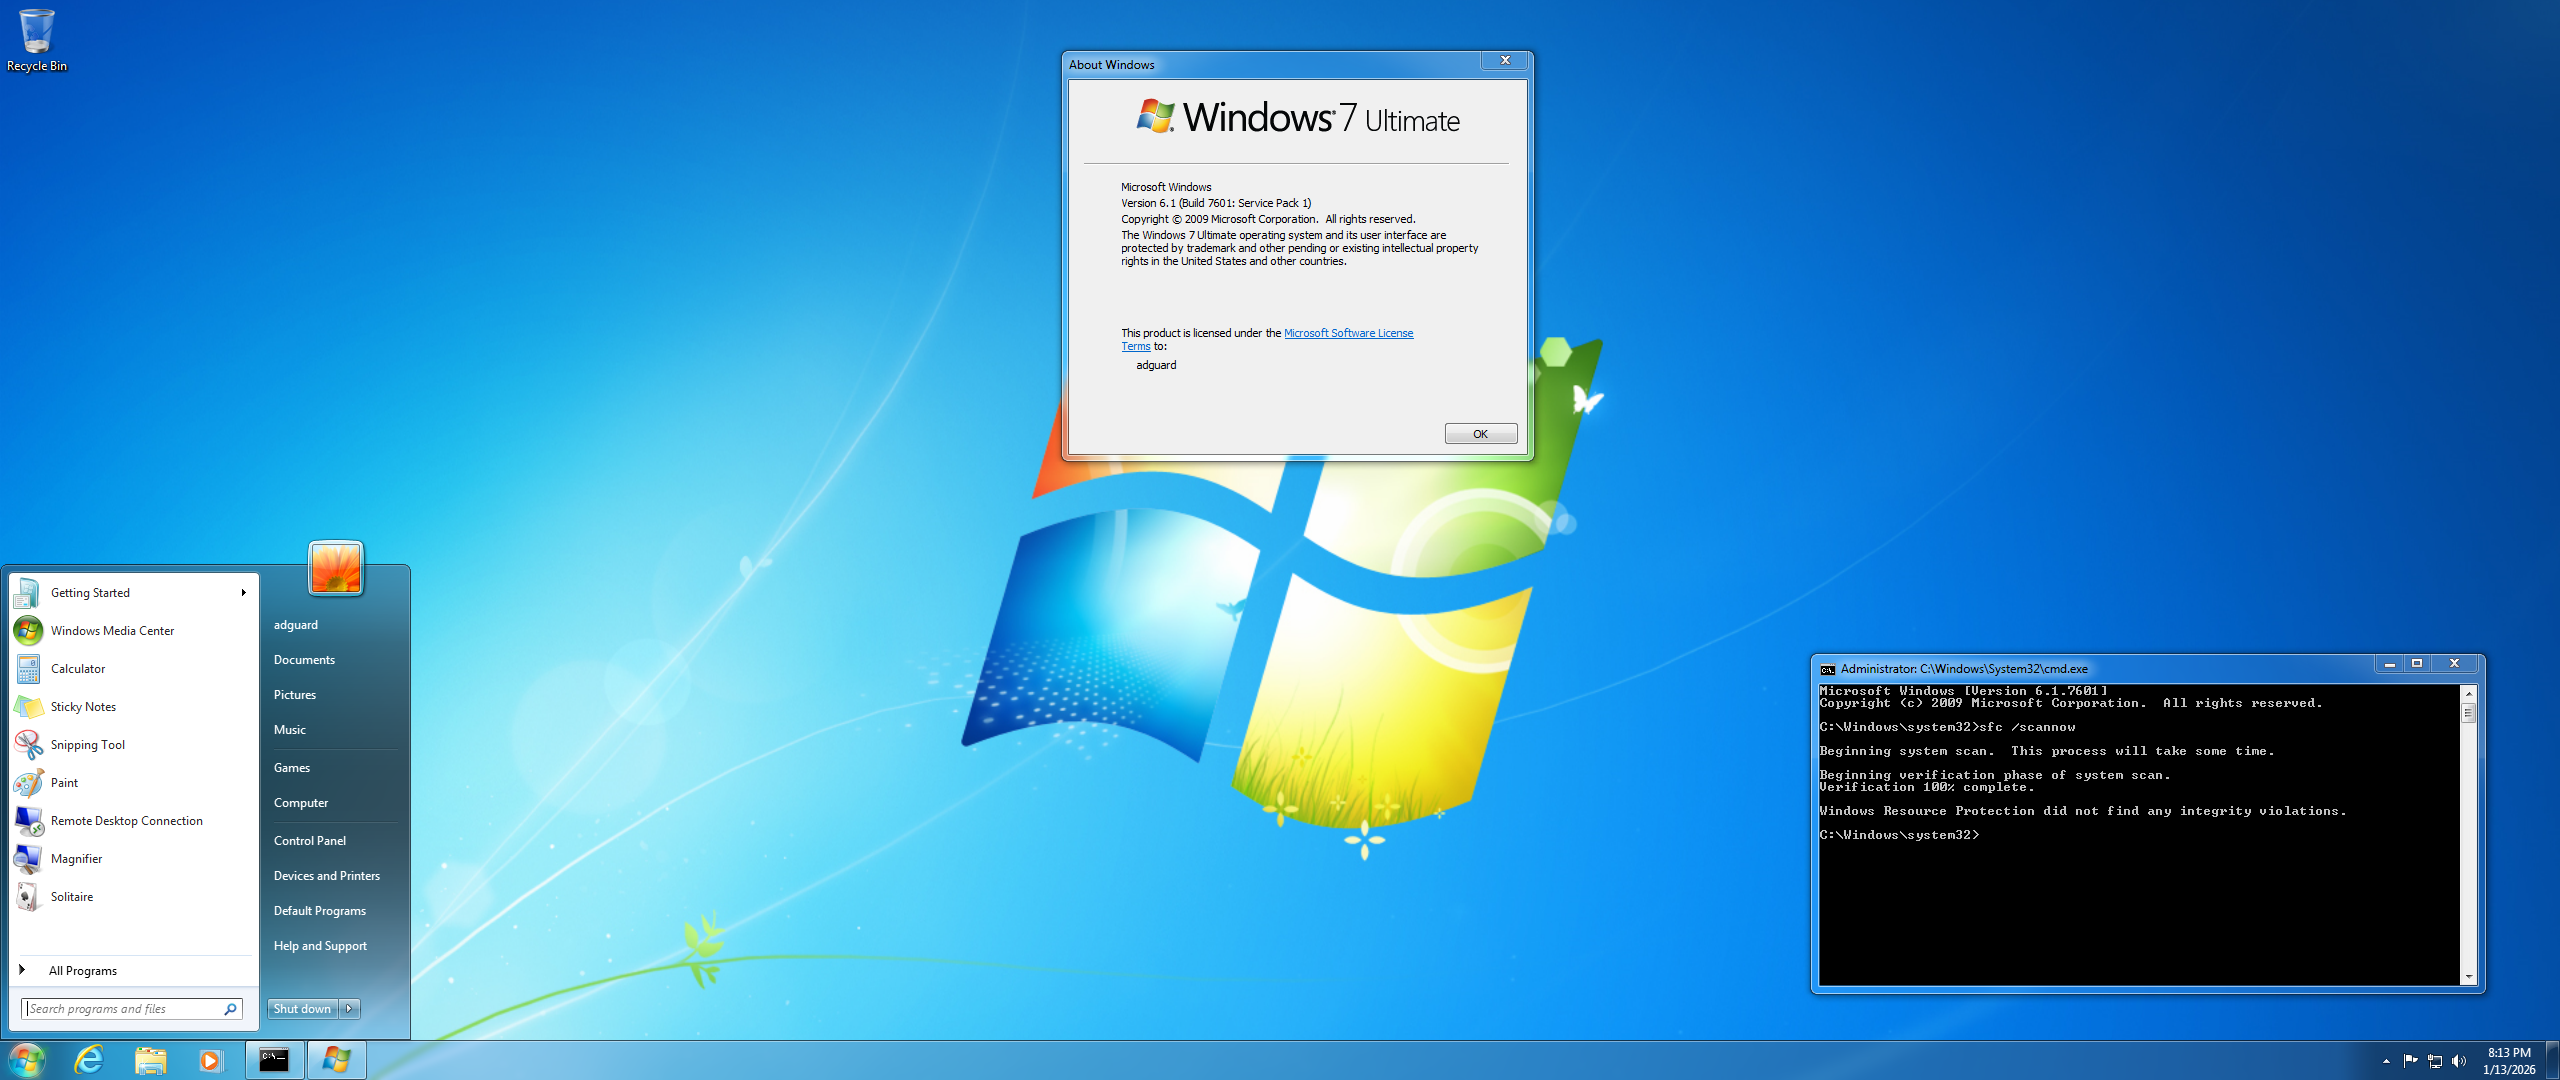Open Control Panel from Start menu
This screenshot has height=1080, width=2560.
tap(310, 841)
